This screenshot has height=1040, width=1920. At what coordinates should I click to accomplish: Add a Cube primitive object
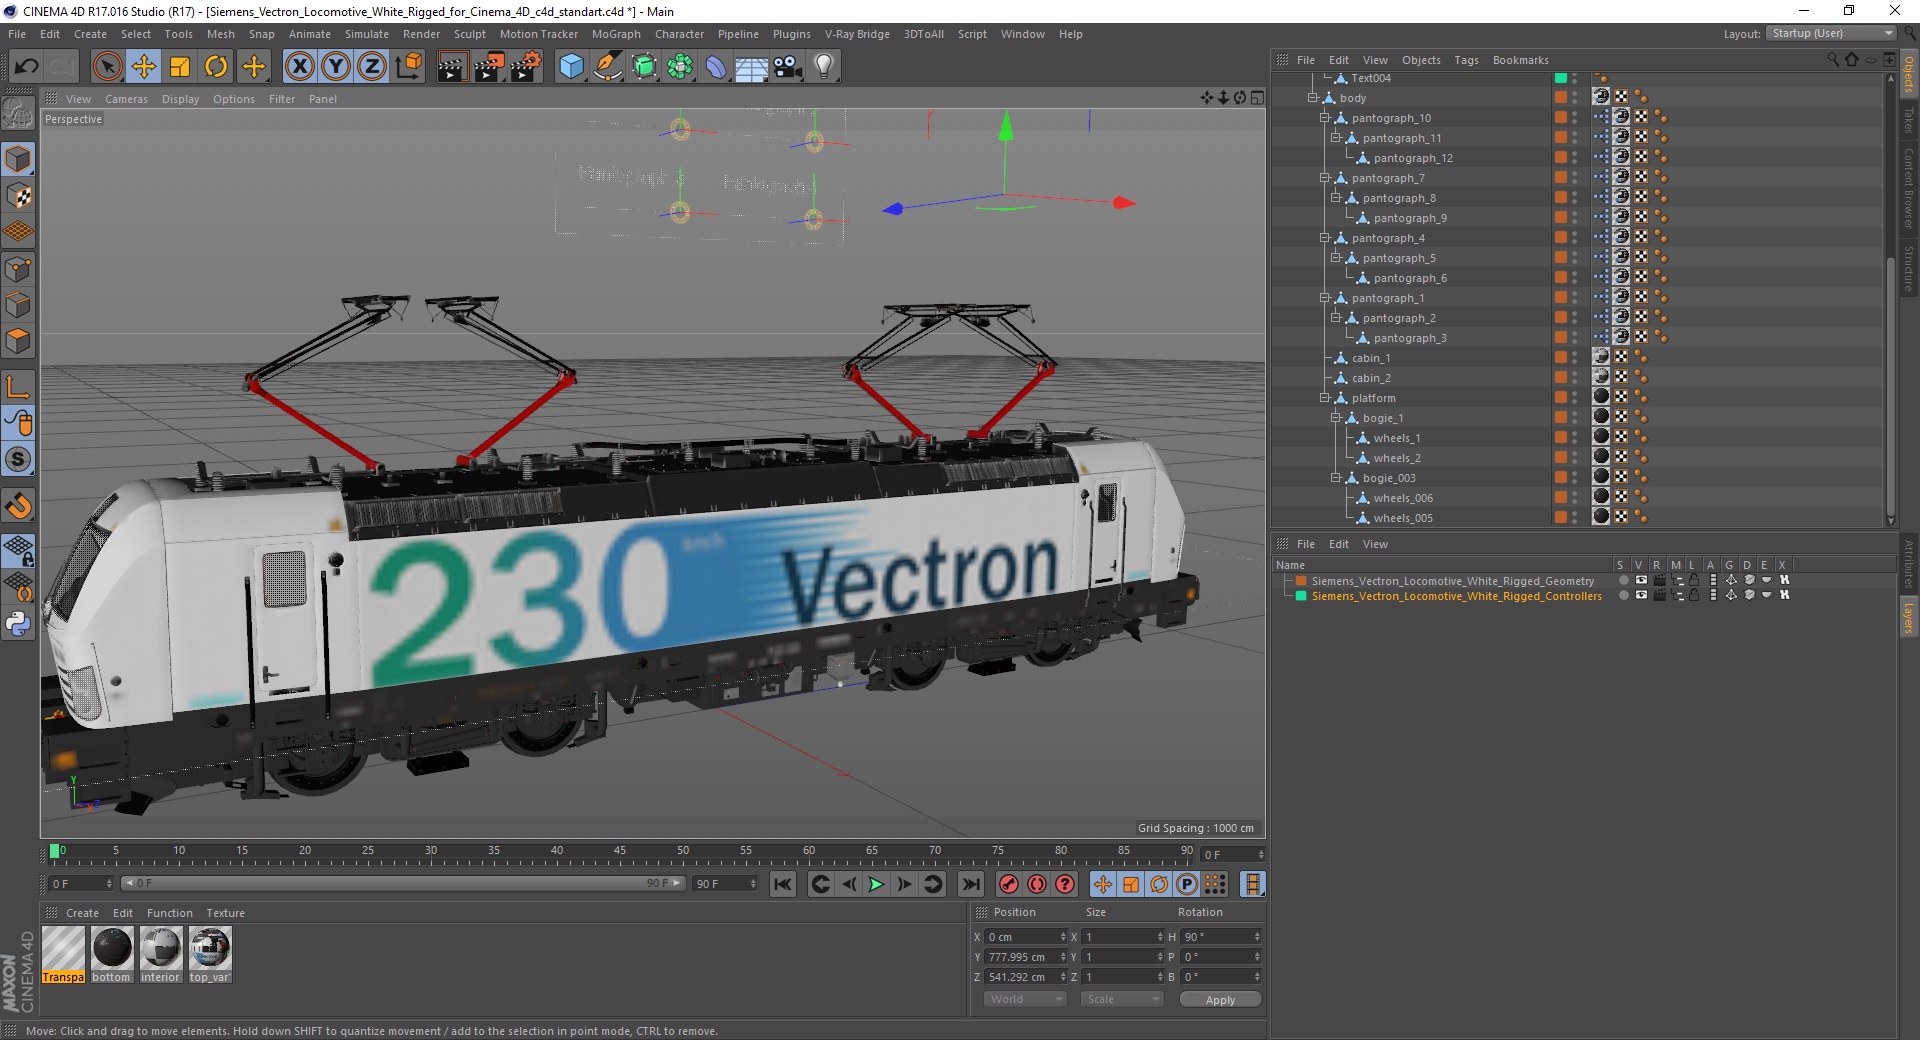571,67
